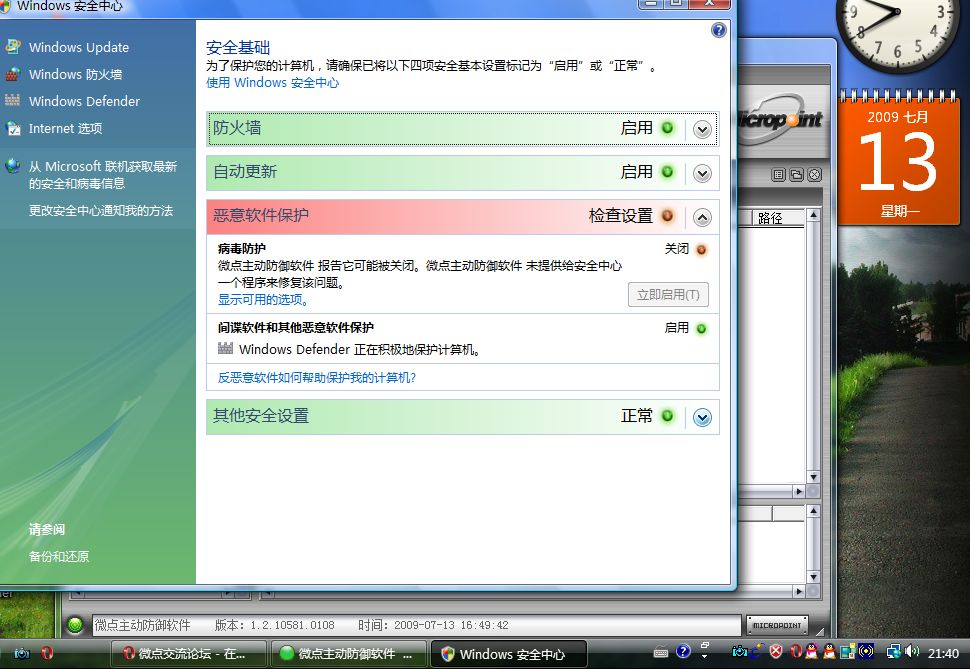
Task: Click the Windows Defender sidebar icon
Action: pyautogui.click(x=12, y=100)
